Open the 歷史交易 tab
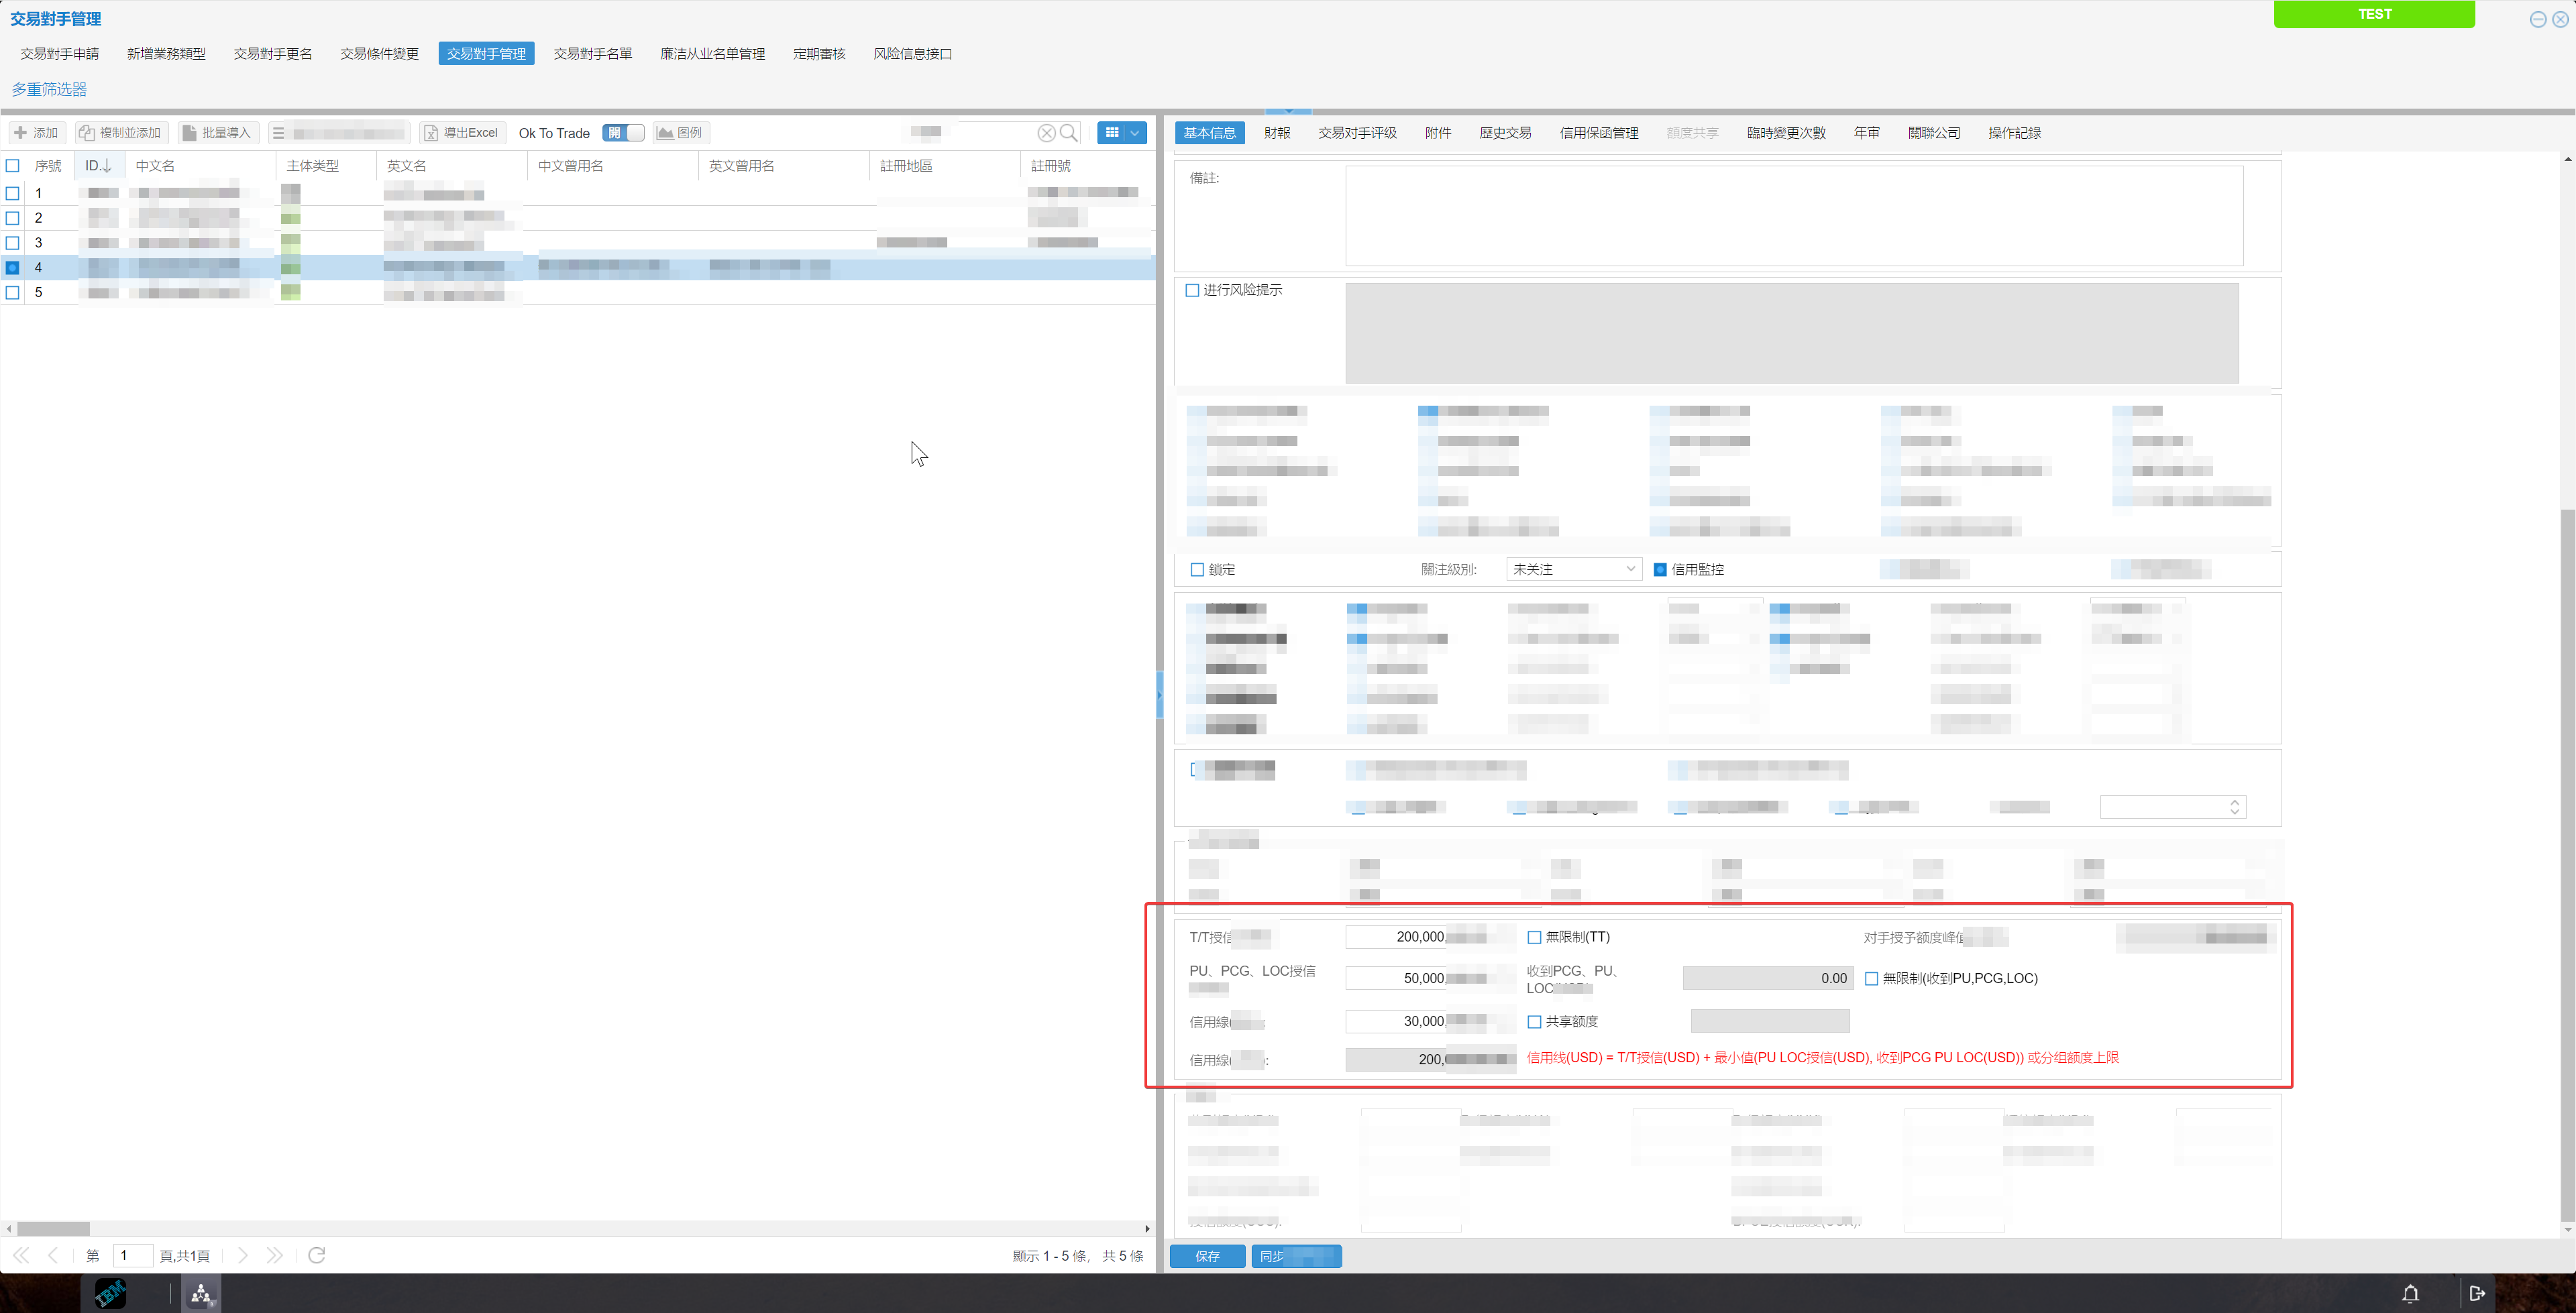Screen dimensions: 2576x1313 [x=1505, y=133]
